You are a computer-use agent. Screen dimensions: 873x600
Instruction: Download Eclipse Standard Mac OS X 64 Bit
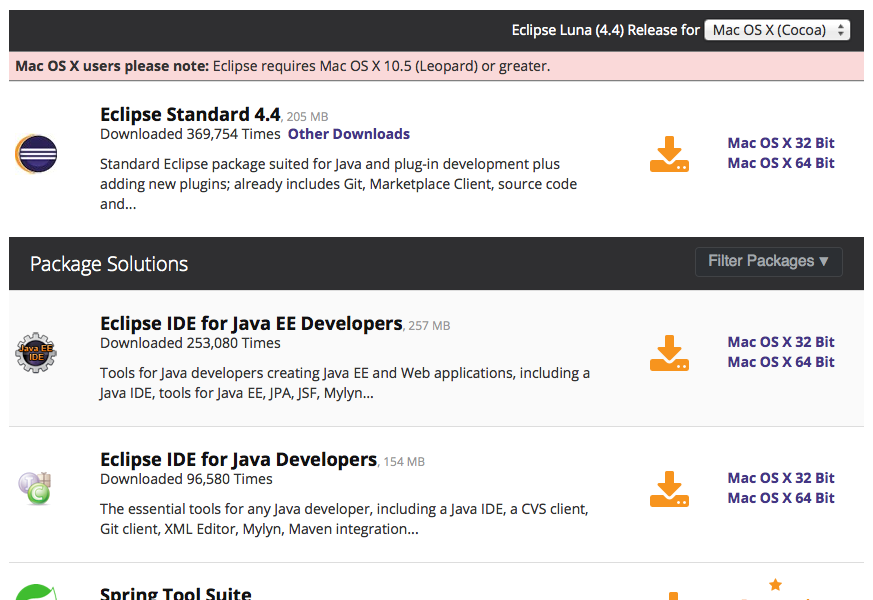pos(781,163)
